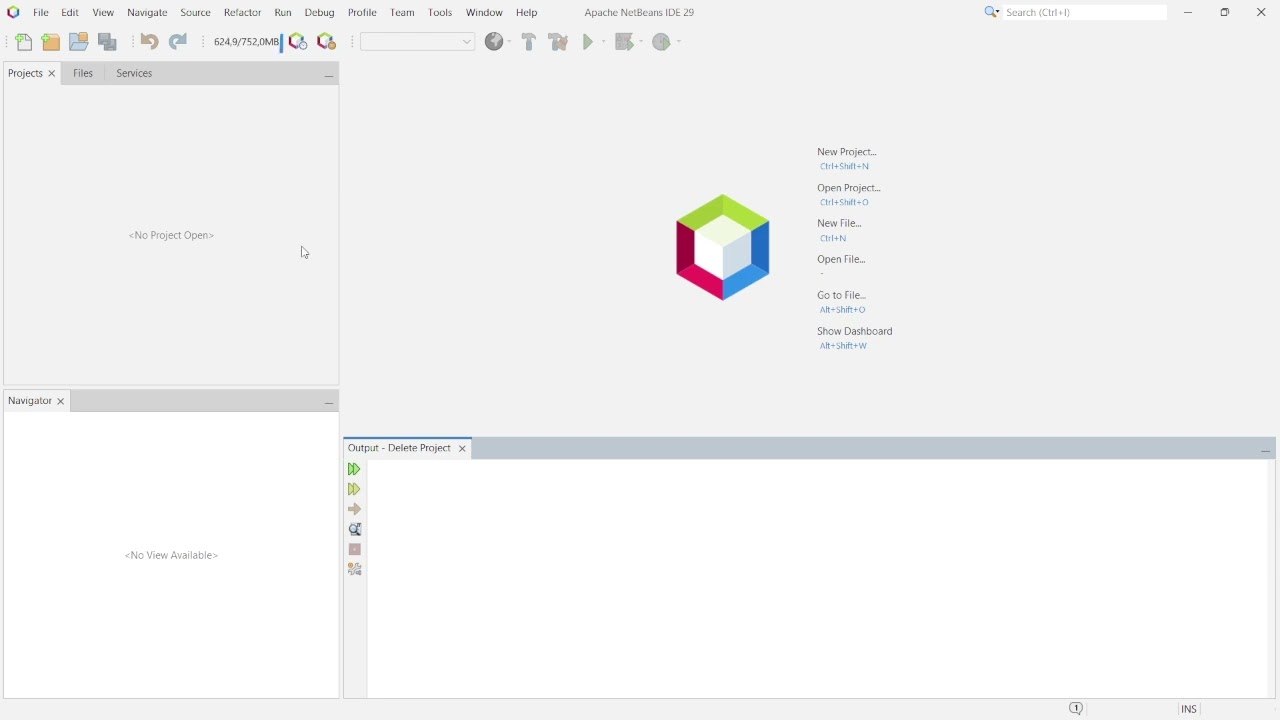The image size is (1280, 720).
Task: Close the Navigator tab
Action: coord(61,403)
